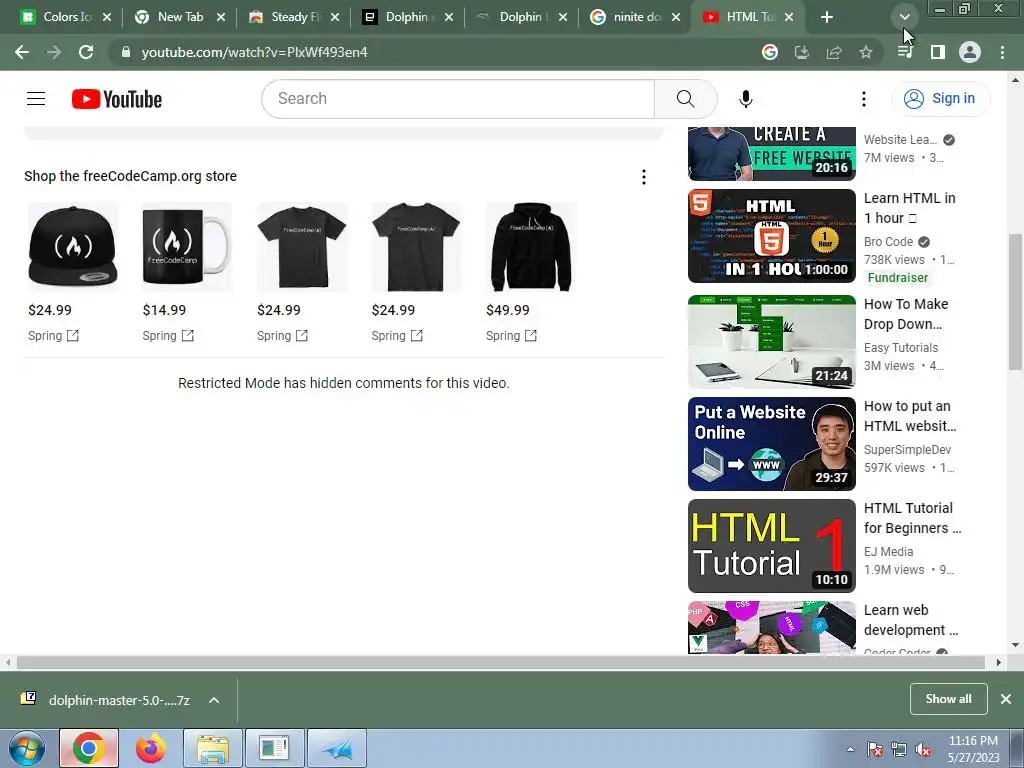Select the freeCodeCamp mug product image

187,247
